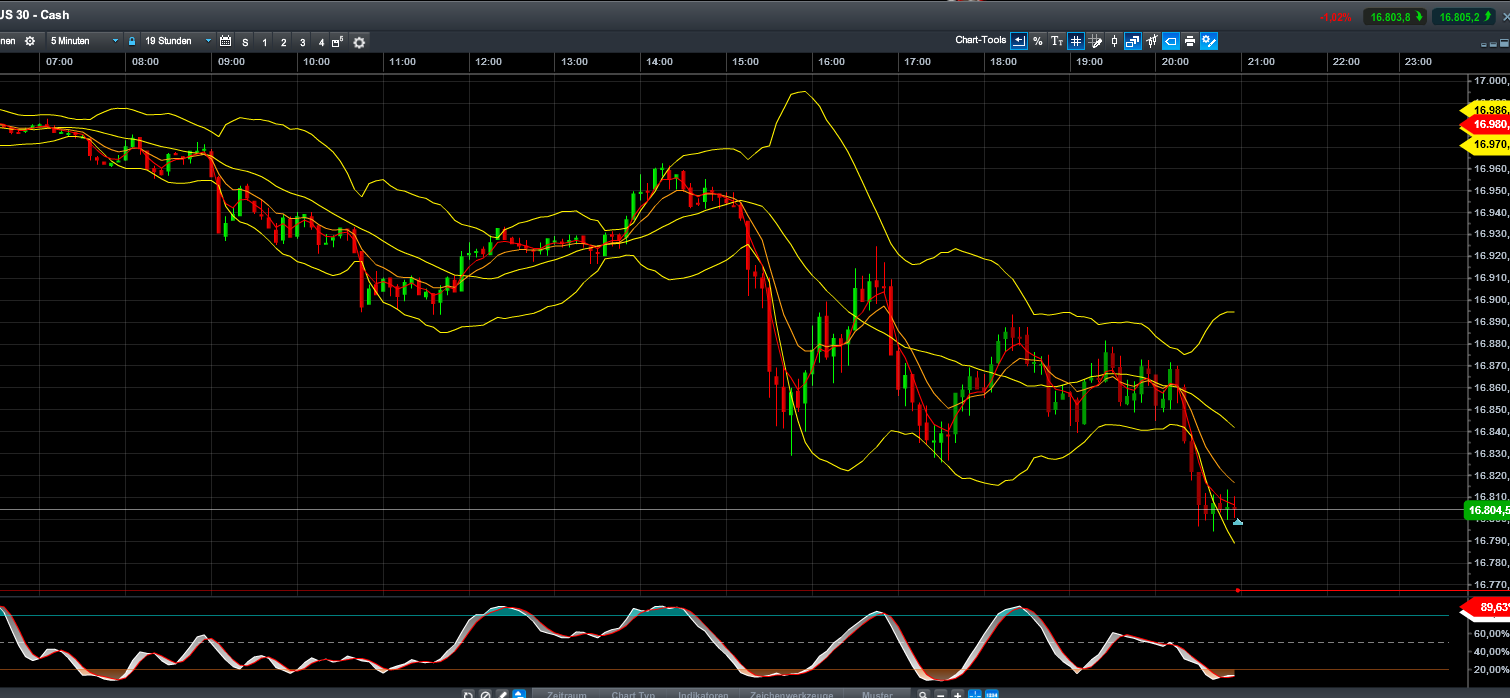The height and width of the screenshot is (698, 1510).
Task: Select chart preset 3
Action: click(303, 42)
